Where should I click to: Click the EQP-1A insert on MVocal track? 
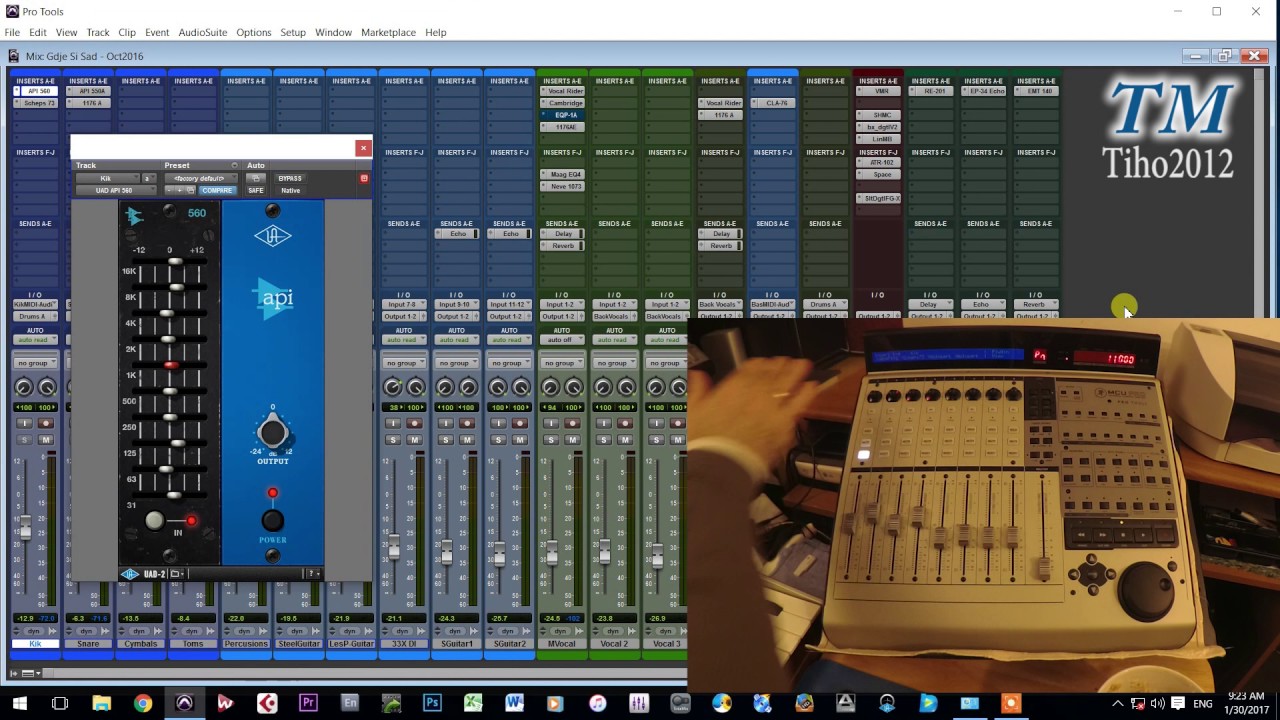pyautogui.click(x=566, y=115)
